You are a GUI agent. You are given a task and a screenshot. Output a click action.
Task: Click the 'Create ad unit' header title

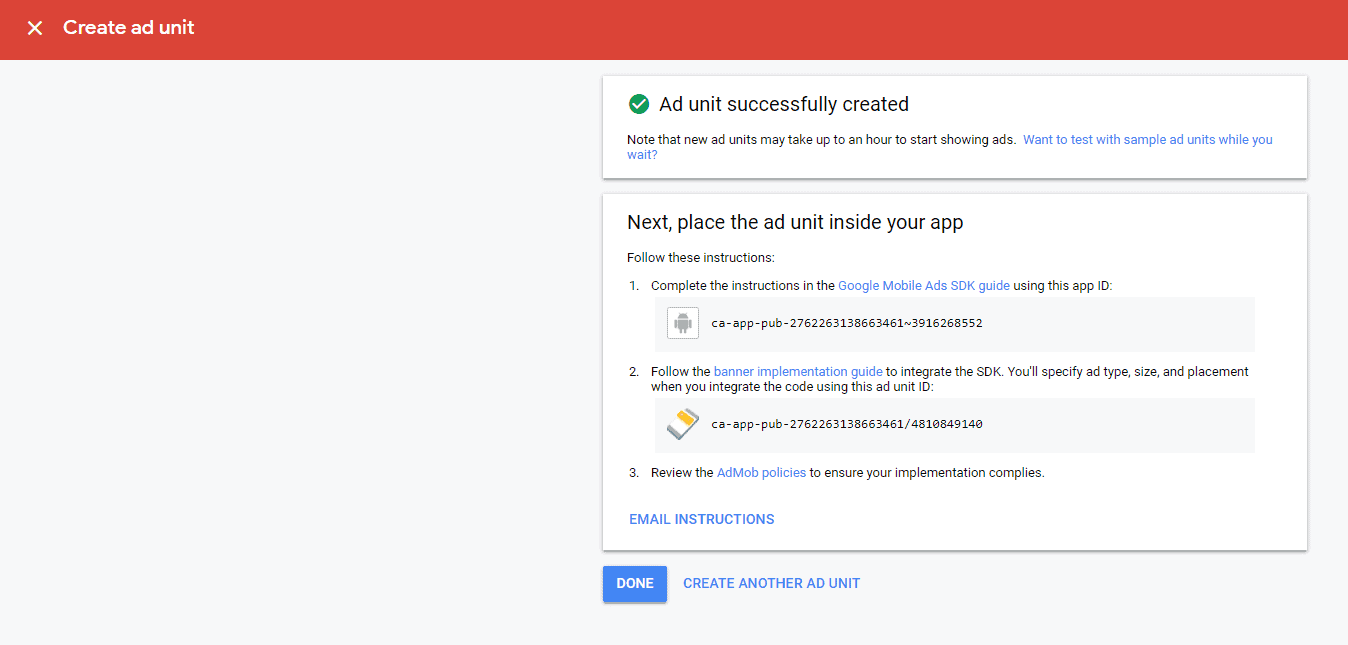click(x=128, y=28)
